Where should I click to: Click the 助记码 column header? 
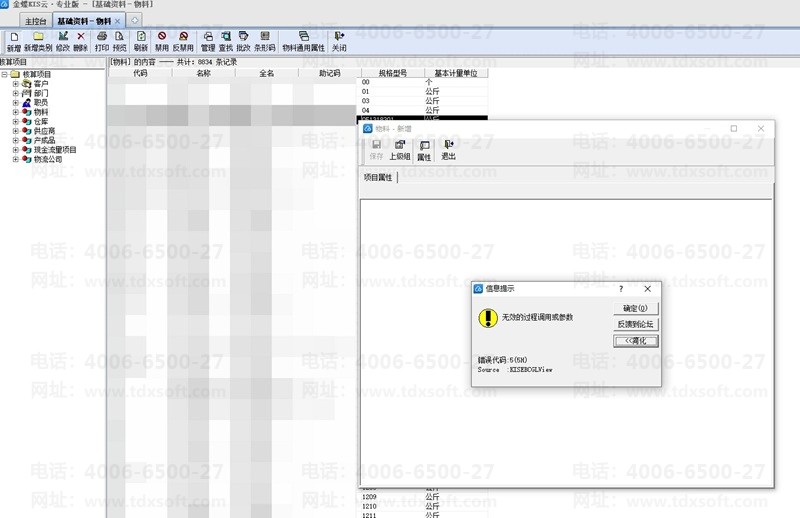(x=330, y=73)
